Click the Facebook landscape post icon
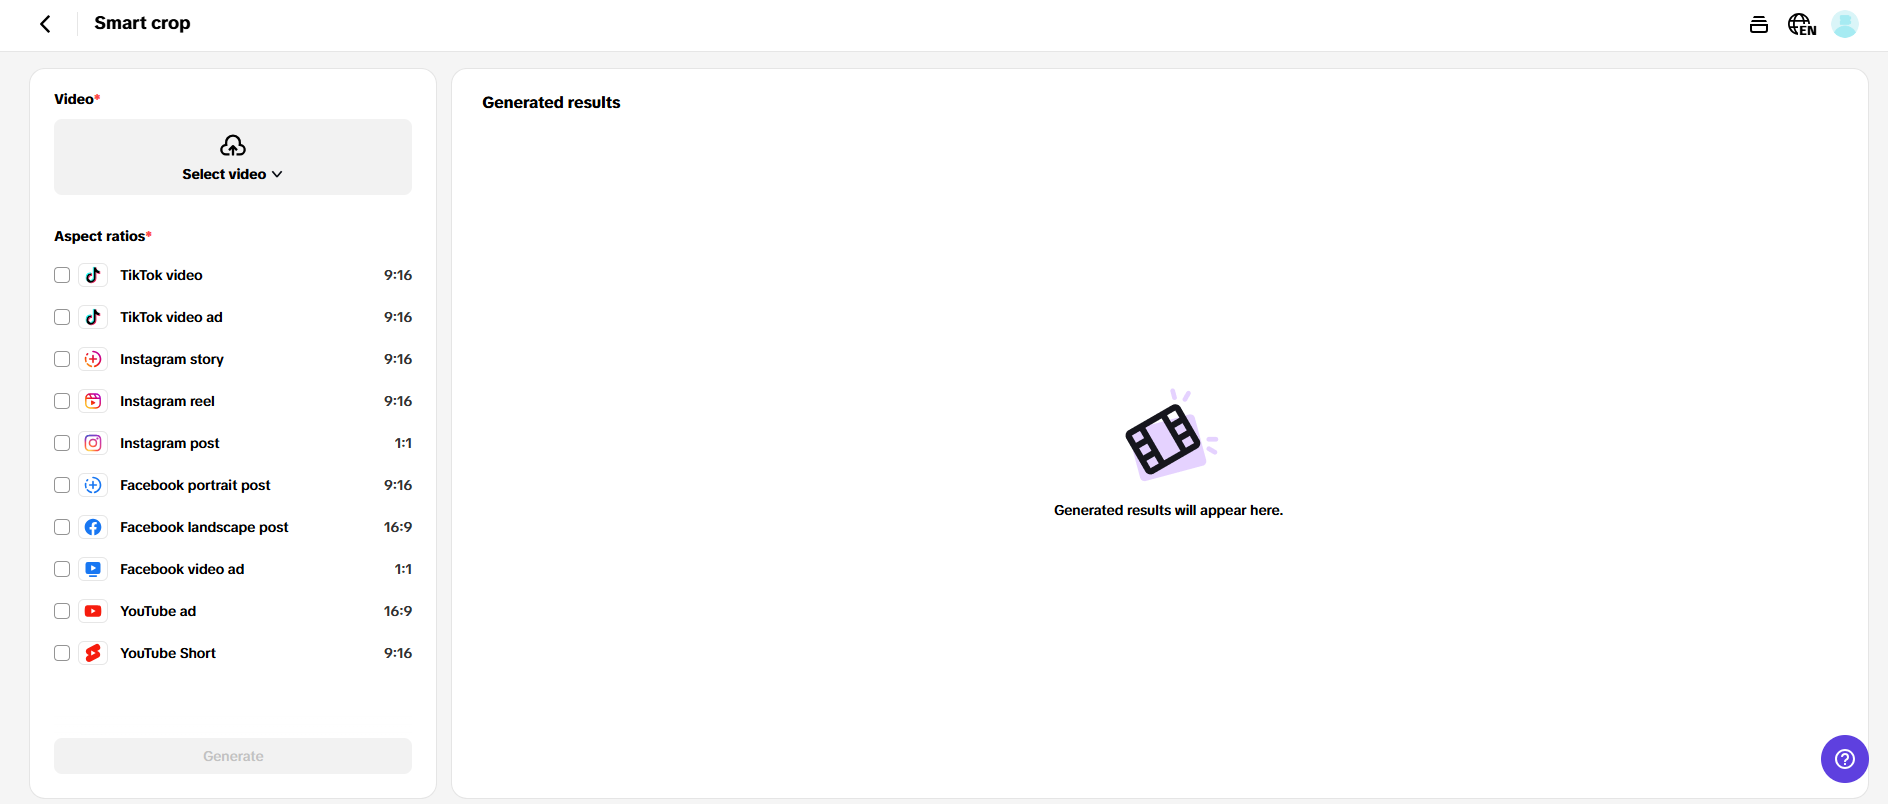This screenshot has width=1888, height=804. (x=93, y=527)
